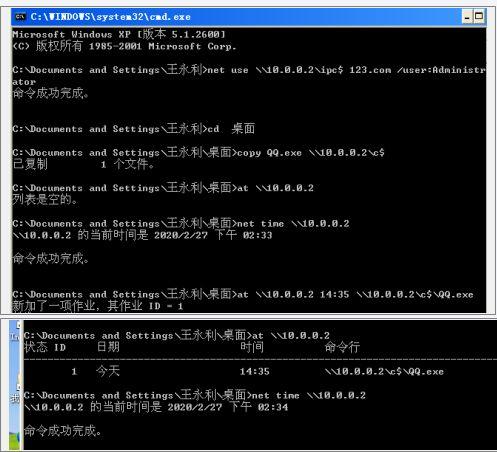Click the 今天 cell in job row

click(x=108, y=371)
